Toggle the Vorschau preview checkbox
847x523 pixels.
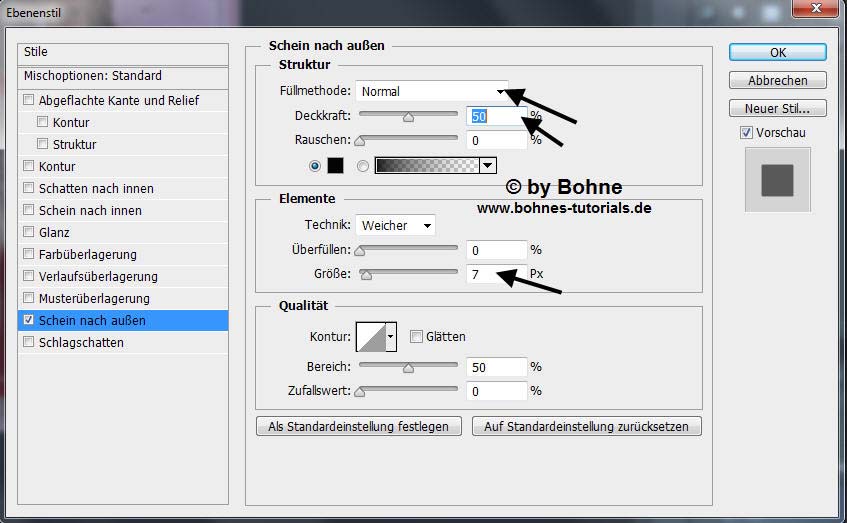point(746,133)
